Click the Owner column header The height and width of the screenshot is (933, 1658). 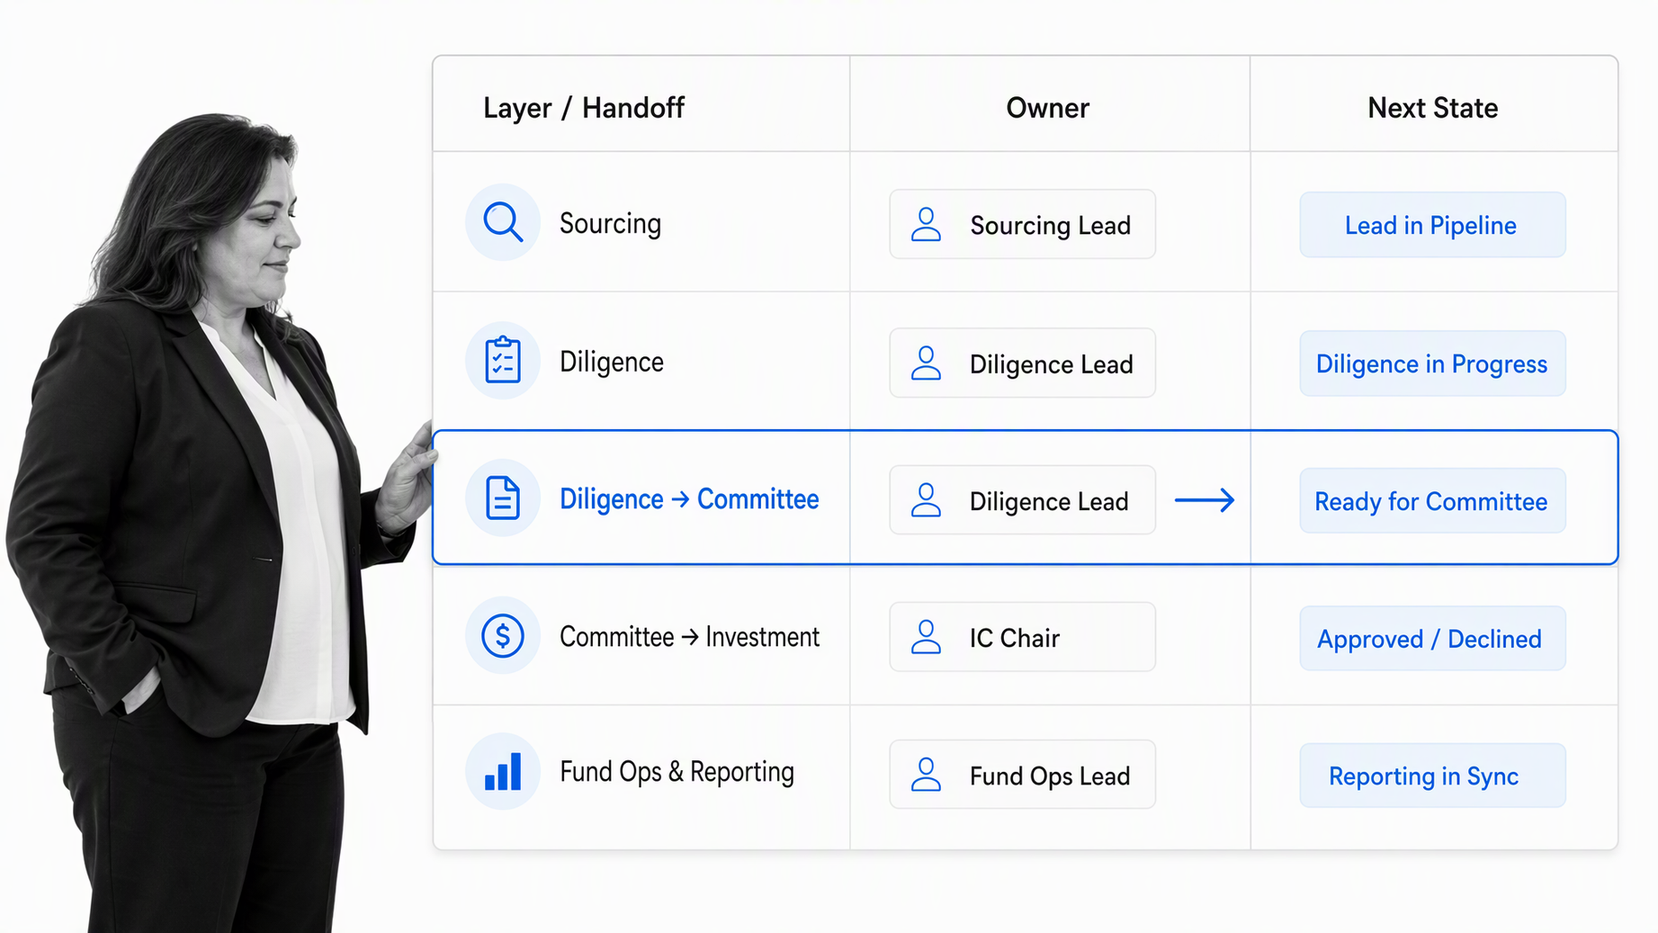[x=1048, y=108]
